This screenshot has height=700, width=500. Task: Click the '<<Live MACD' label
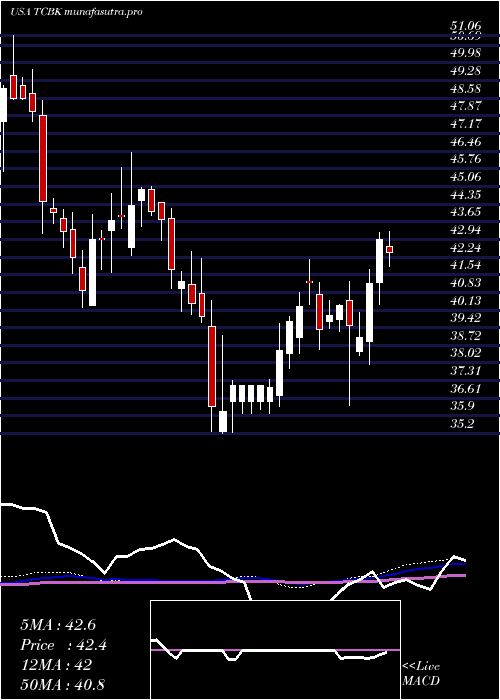[x=421, y=674]
